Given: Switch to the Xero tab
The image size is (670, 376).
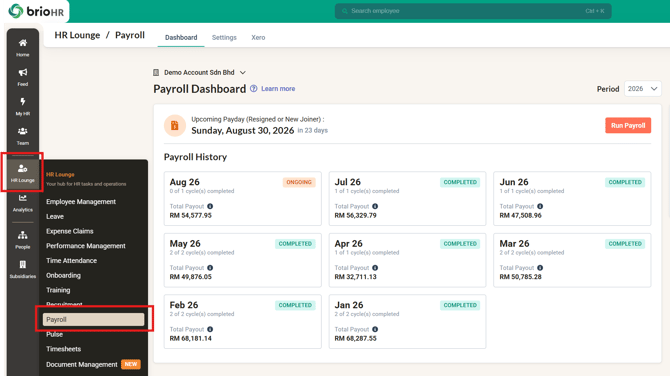Looking at the screenshot, I should point(258,38).
